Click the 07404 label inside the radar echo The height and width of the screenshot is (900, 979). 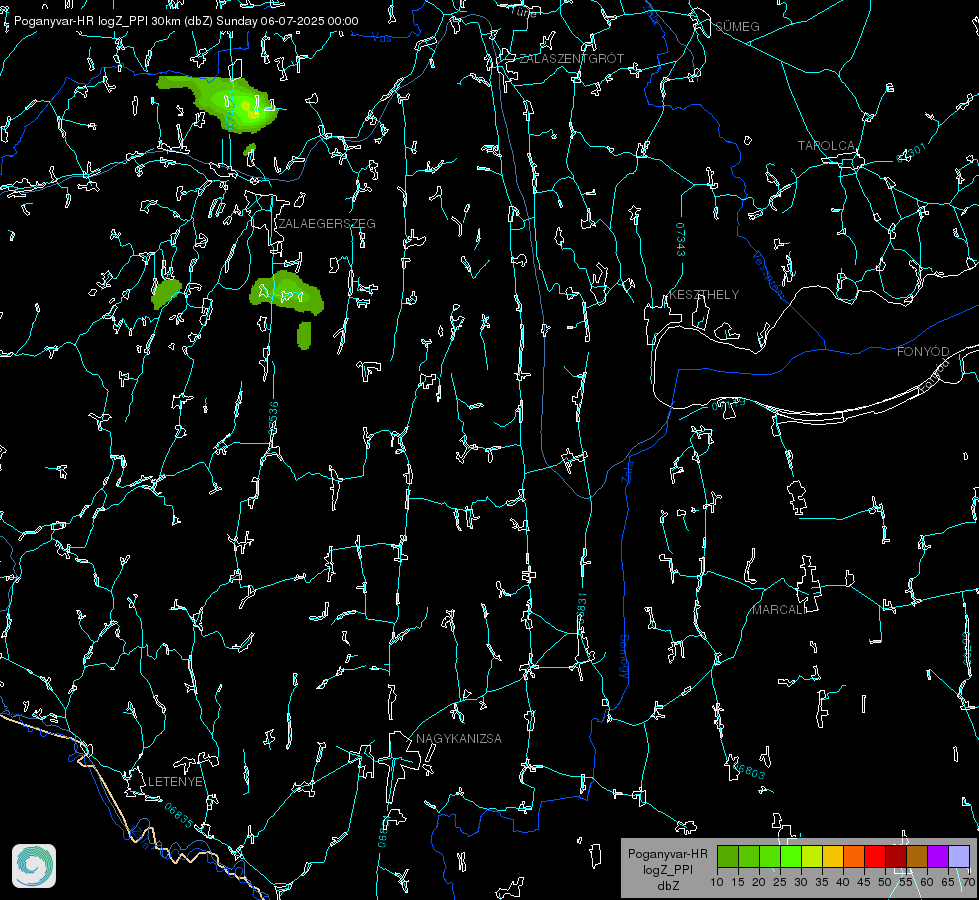point(230,113)
